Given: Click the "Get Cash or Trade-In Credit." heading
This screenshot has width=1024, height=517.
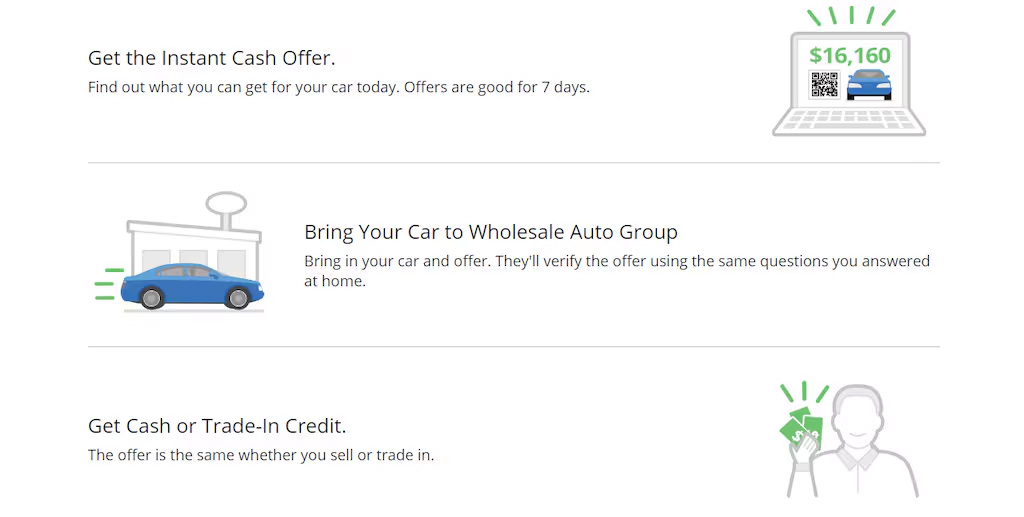Looking at the screenshot, I should (217, 426).
